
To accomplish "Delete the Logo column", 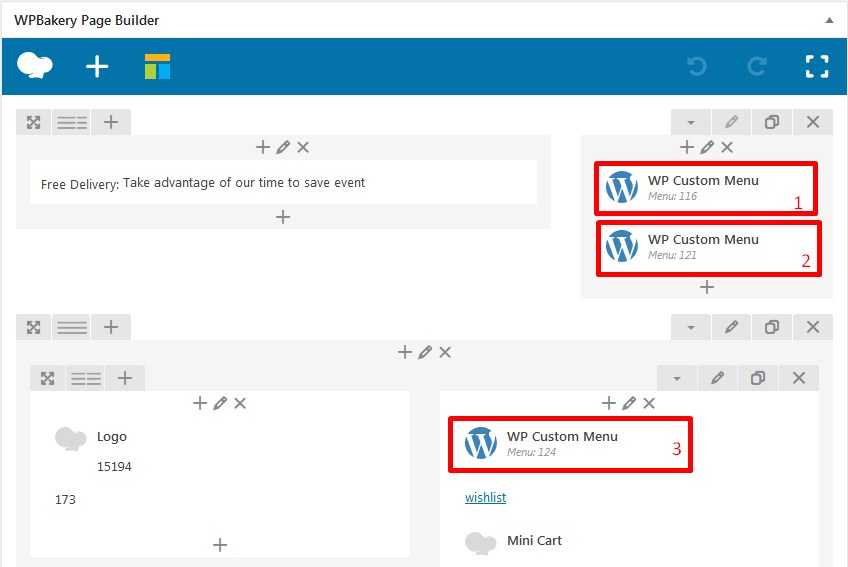I will coord(240,403).
